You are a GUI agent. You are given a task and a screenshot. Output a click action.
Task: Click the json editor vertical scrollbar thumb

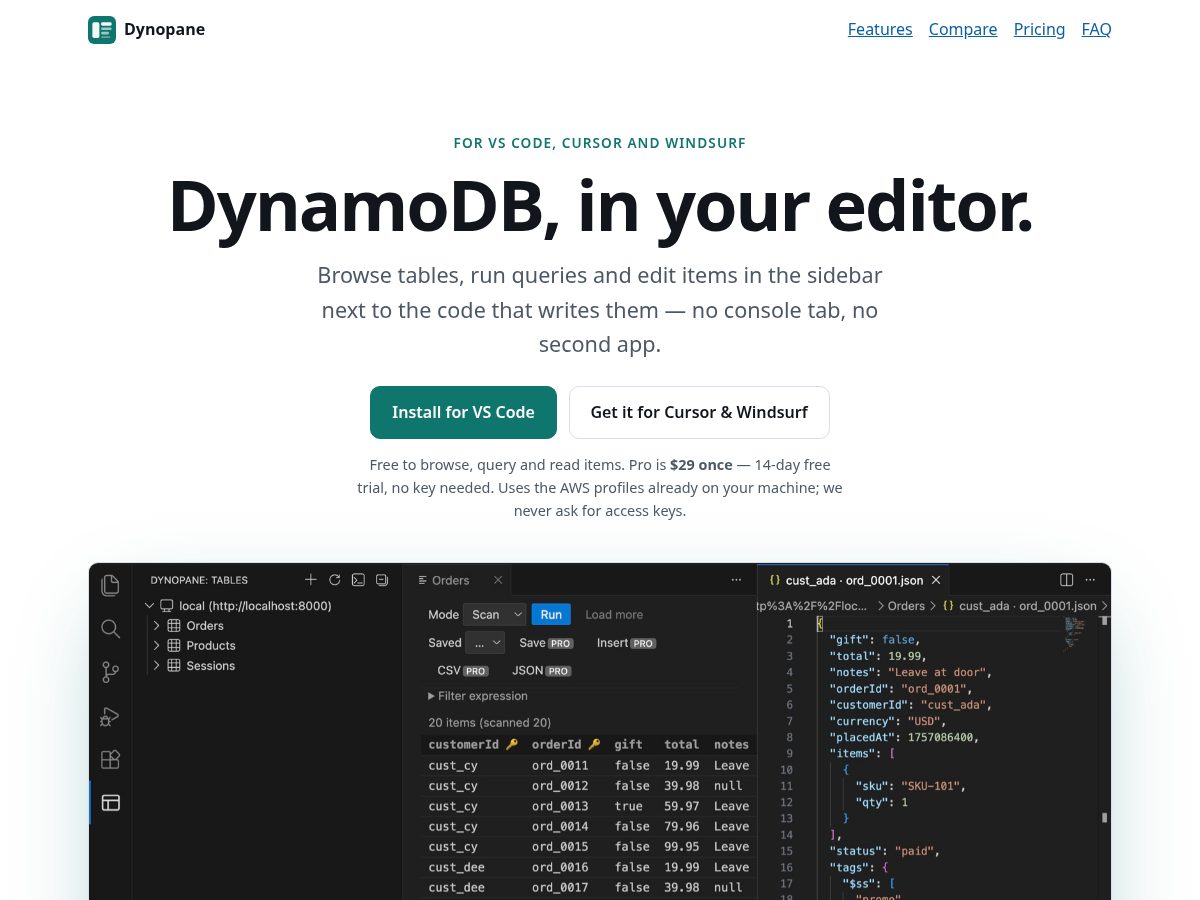click(1105, 817)
